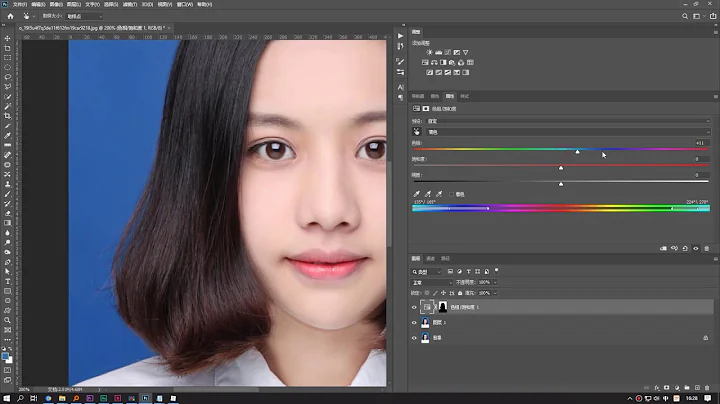720x404 pixels.
Task: Open the layer filter type dropdown
Action: 427,272
